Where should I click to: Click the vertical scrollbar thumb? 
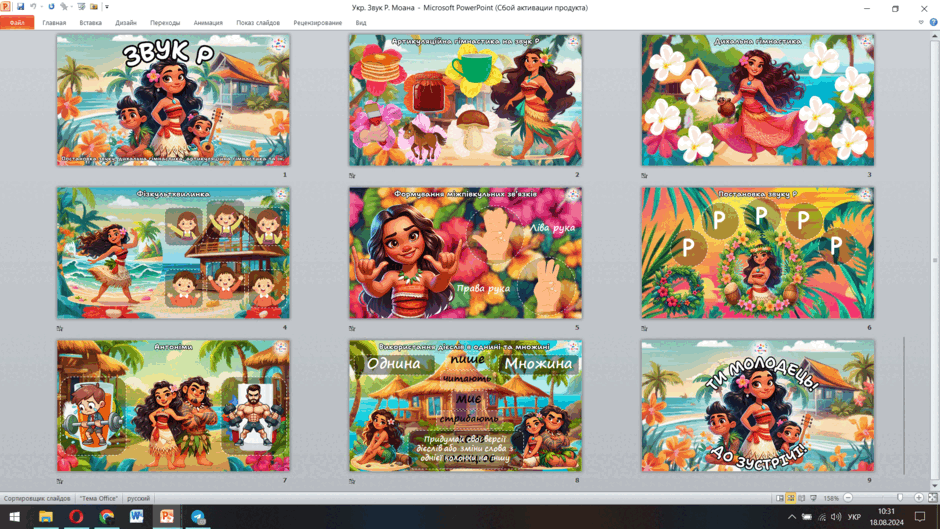click(935, 260)
